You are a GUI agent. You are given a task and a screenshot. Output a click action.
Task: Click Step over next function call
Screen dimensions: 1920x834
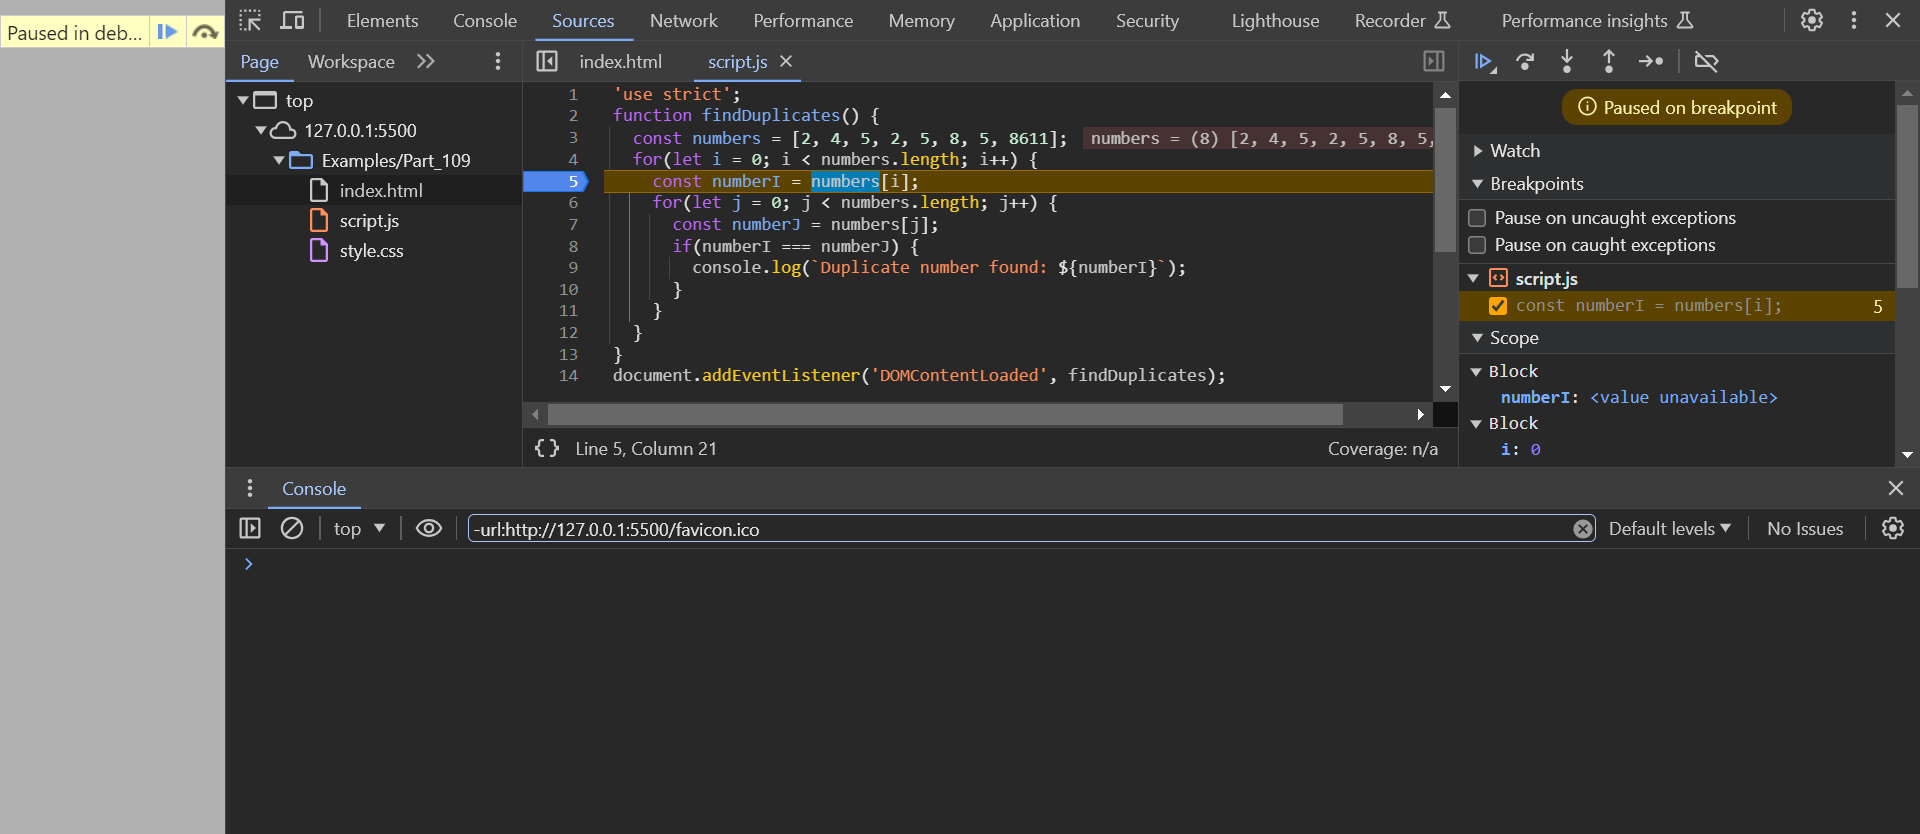pyautogui.click(x=1525, y=62)
